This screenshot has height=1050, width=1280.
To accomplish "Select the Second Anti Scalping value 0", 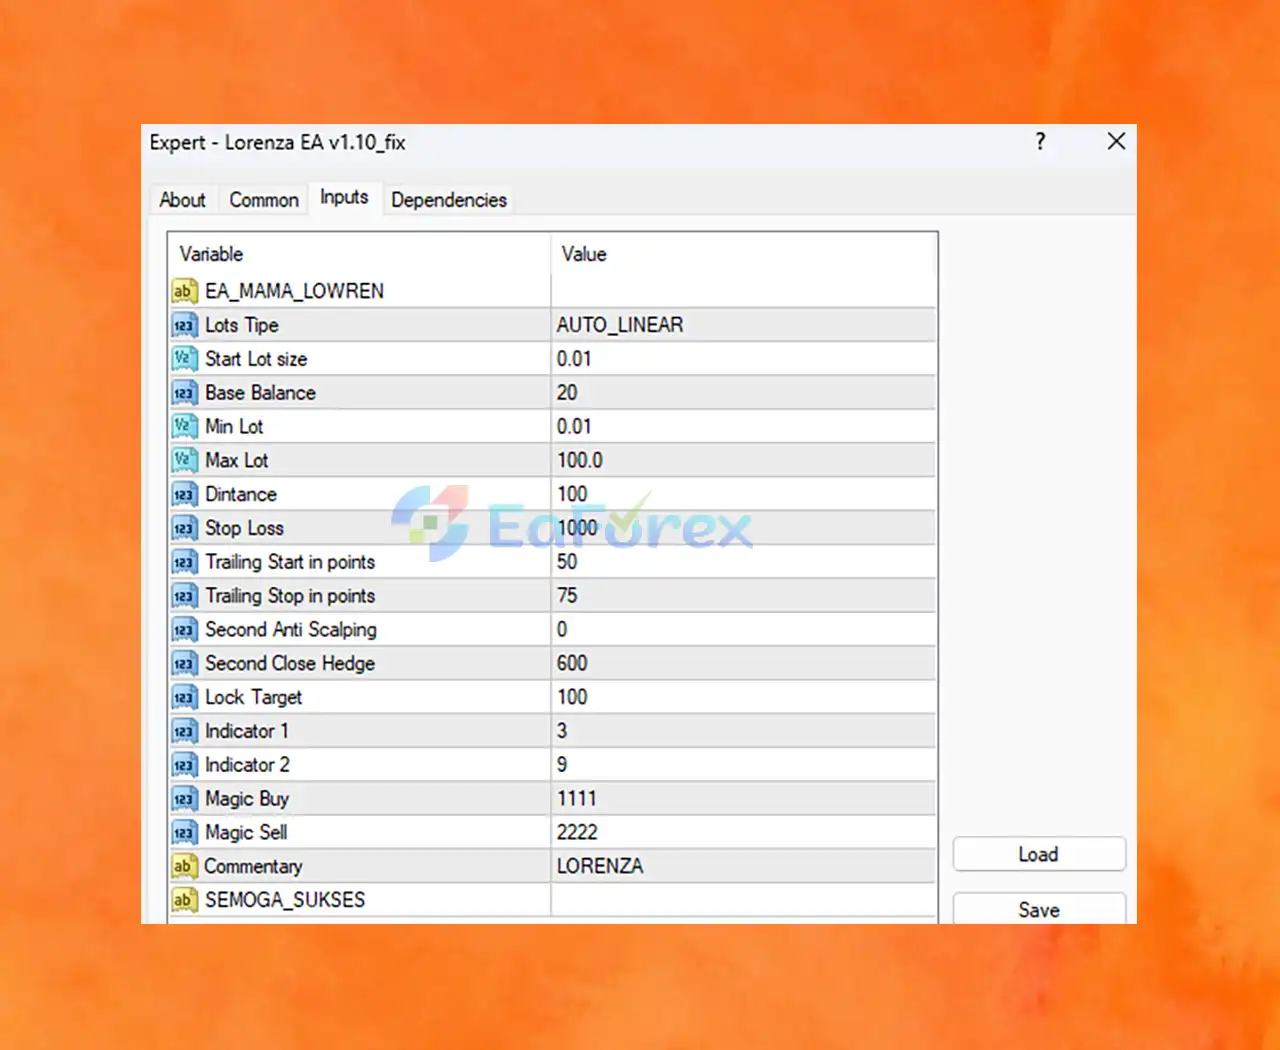I will 743,630.
